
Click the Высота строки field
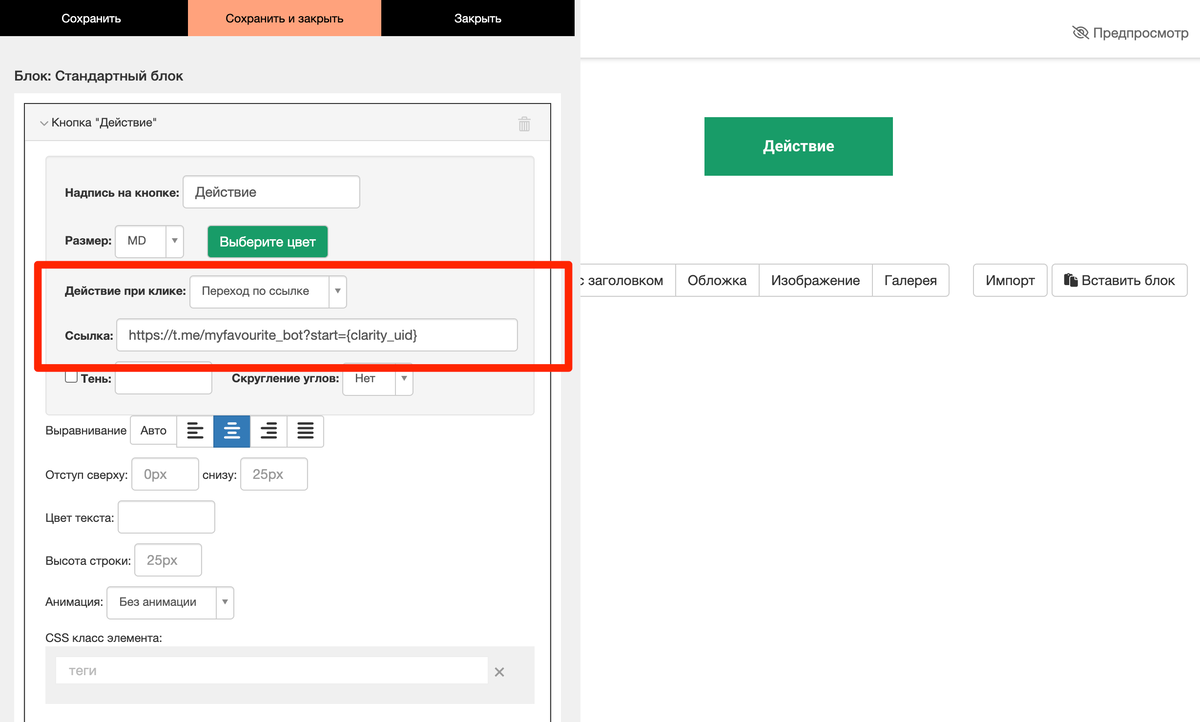[168, 560]
